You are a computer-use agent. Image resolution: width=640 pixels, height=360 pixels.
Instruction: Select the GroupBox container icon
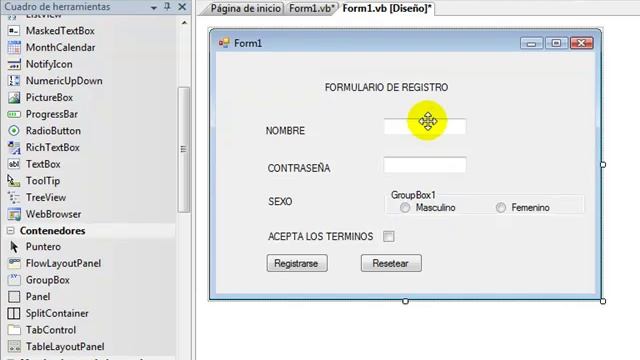(x=14, y=280)
